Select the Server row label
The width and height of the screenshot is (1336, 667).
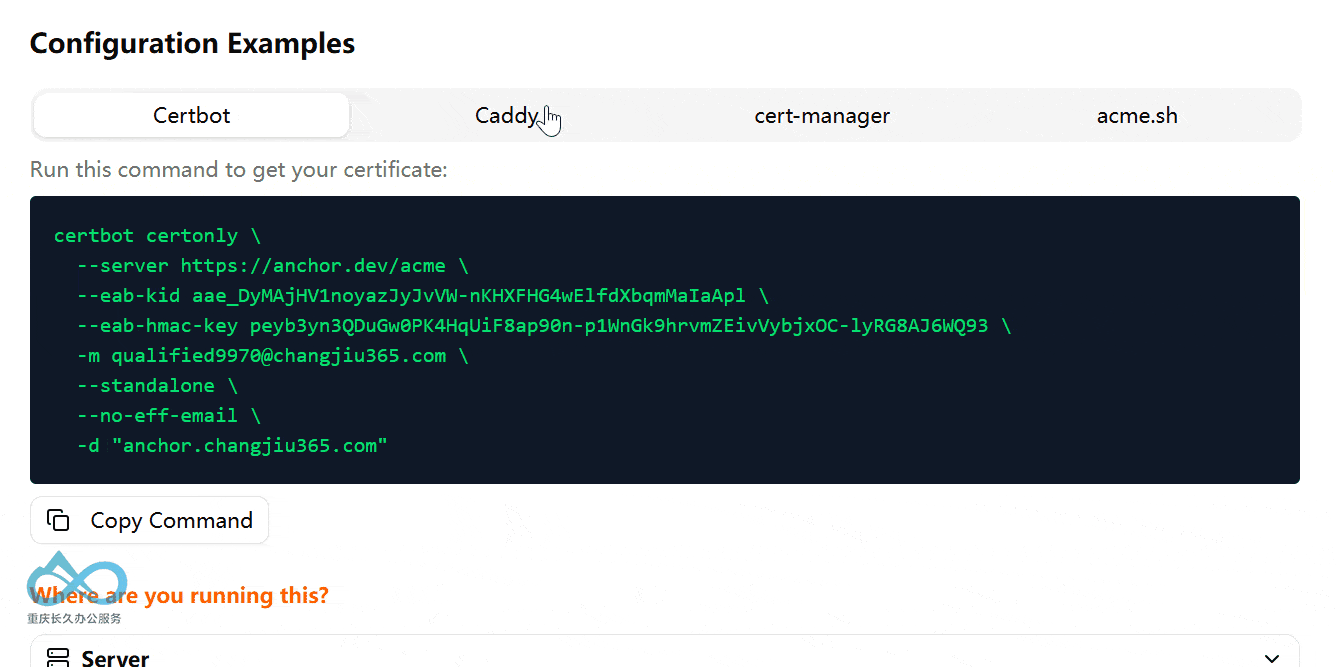pyautogui.click(x=116, y=658)
